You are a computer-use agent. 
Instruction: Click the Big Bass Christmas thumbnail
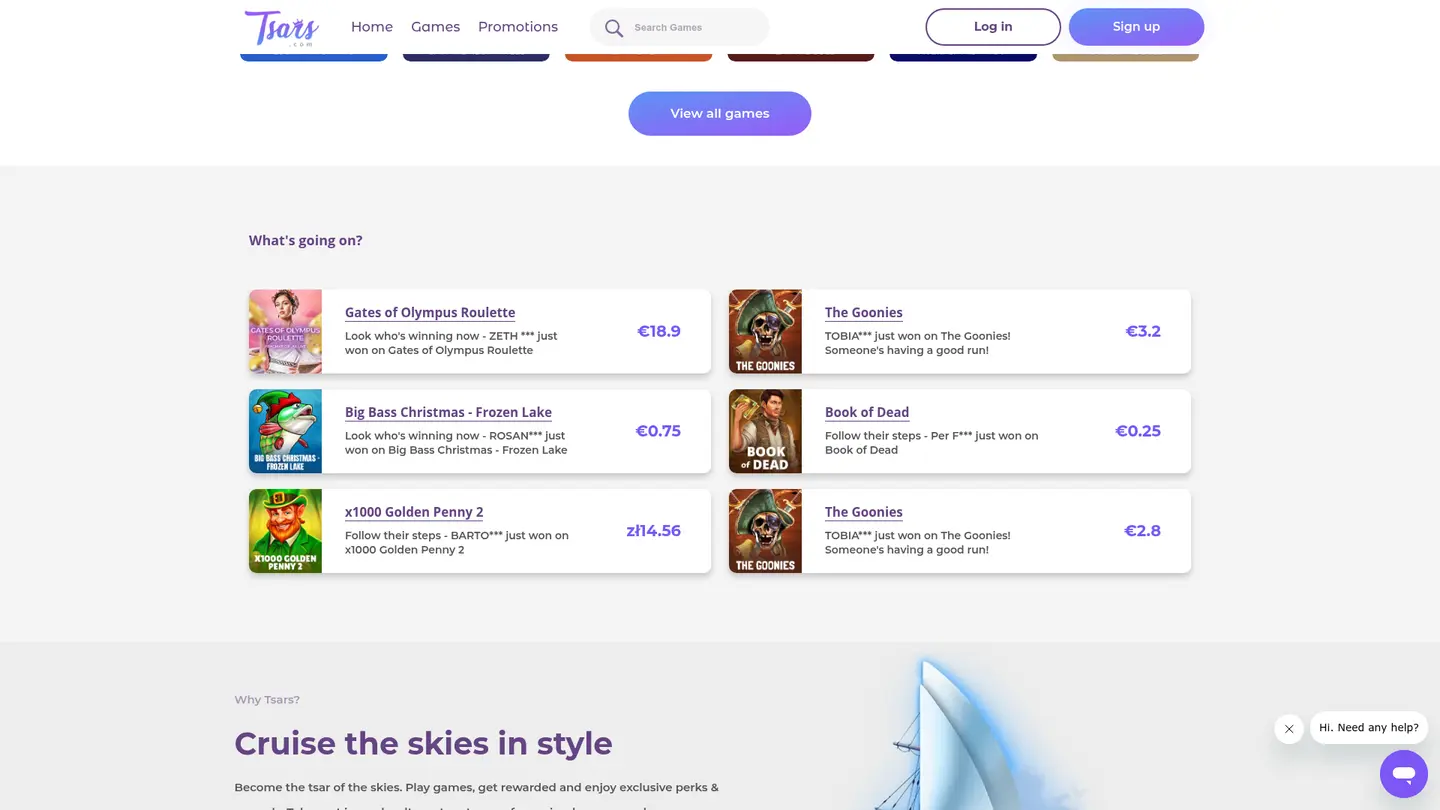(x=285, y=431)
